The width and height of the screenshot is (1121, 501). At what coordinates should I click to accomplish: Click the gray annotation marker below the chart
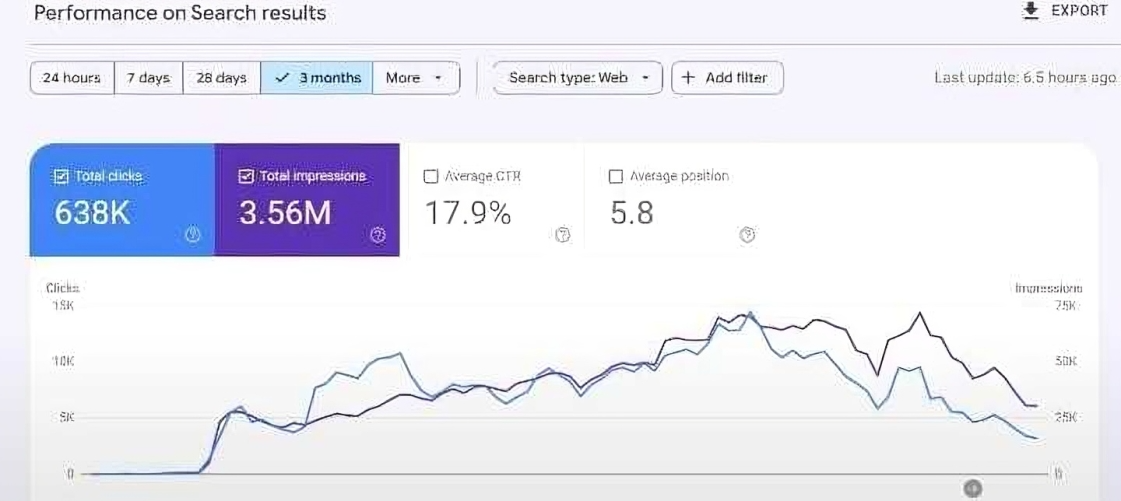(x=972, y=488)
